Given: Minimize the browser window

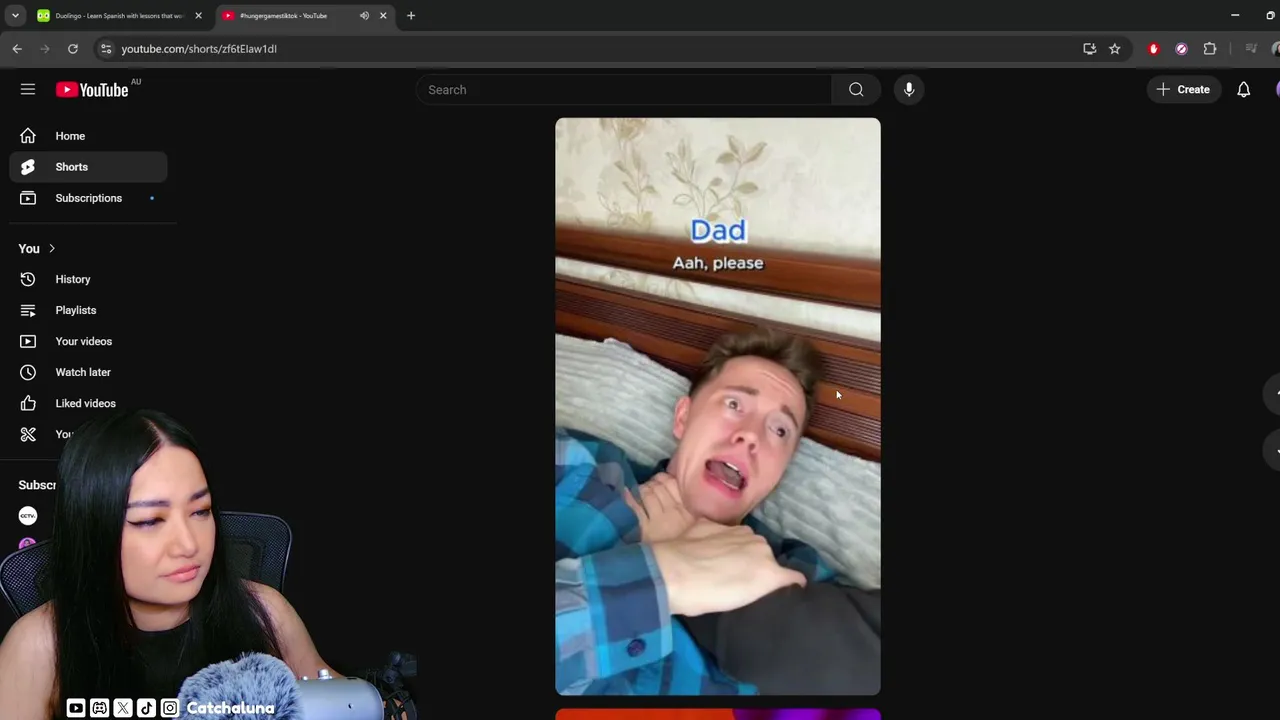Looking at the screenshot, I should click(x=1235, y=16).
